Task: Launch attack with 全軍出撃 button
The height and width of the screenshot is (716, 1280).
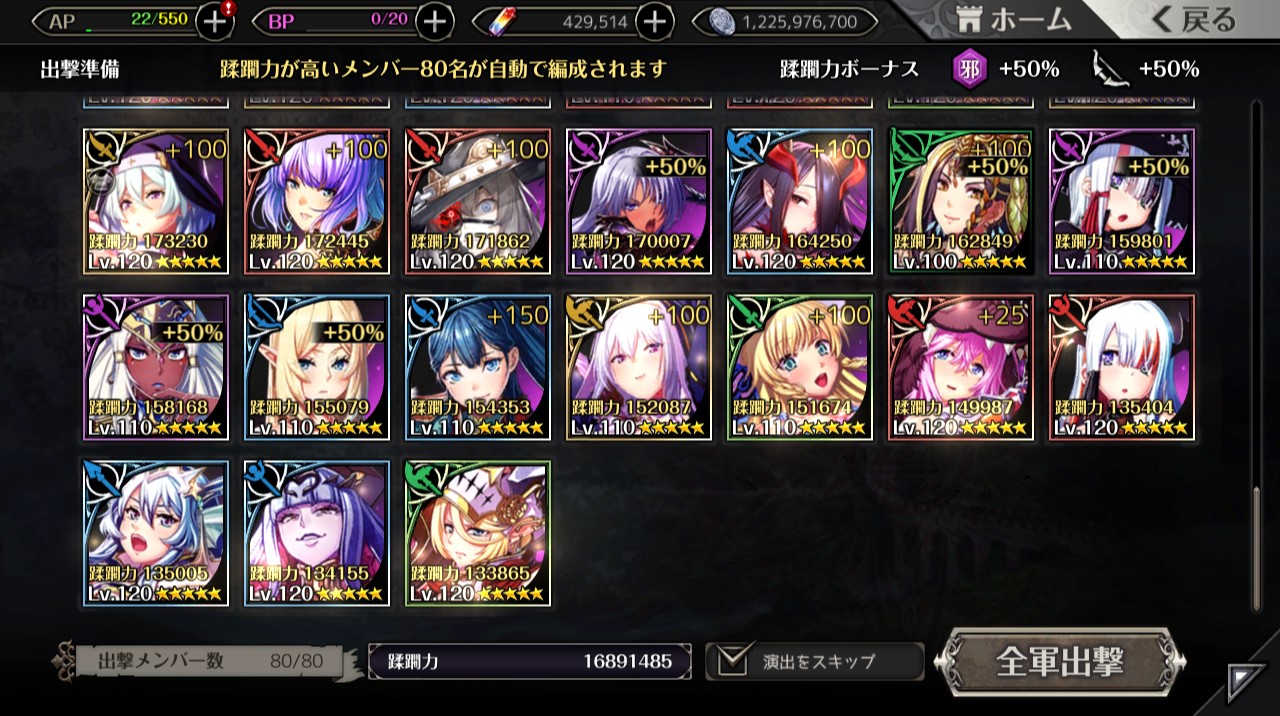Action: click(x=1060, y=661)
